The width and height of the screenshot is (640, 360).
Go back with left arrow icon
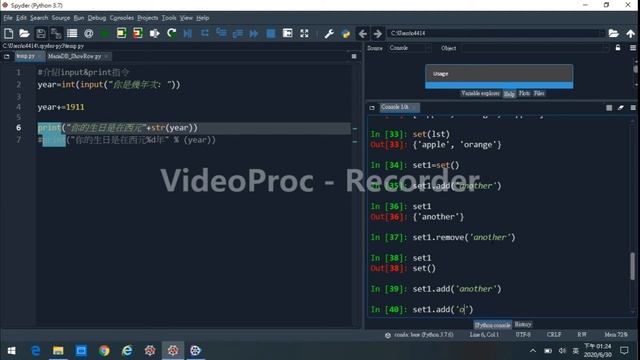pos(362,33)
